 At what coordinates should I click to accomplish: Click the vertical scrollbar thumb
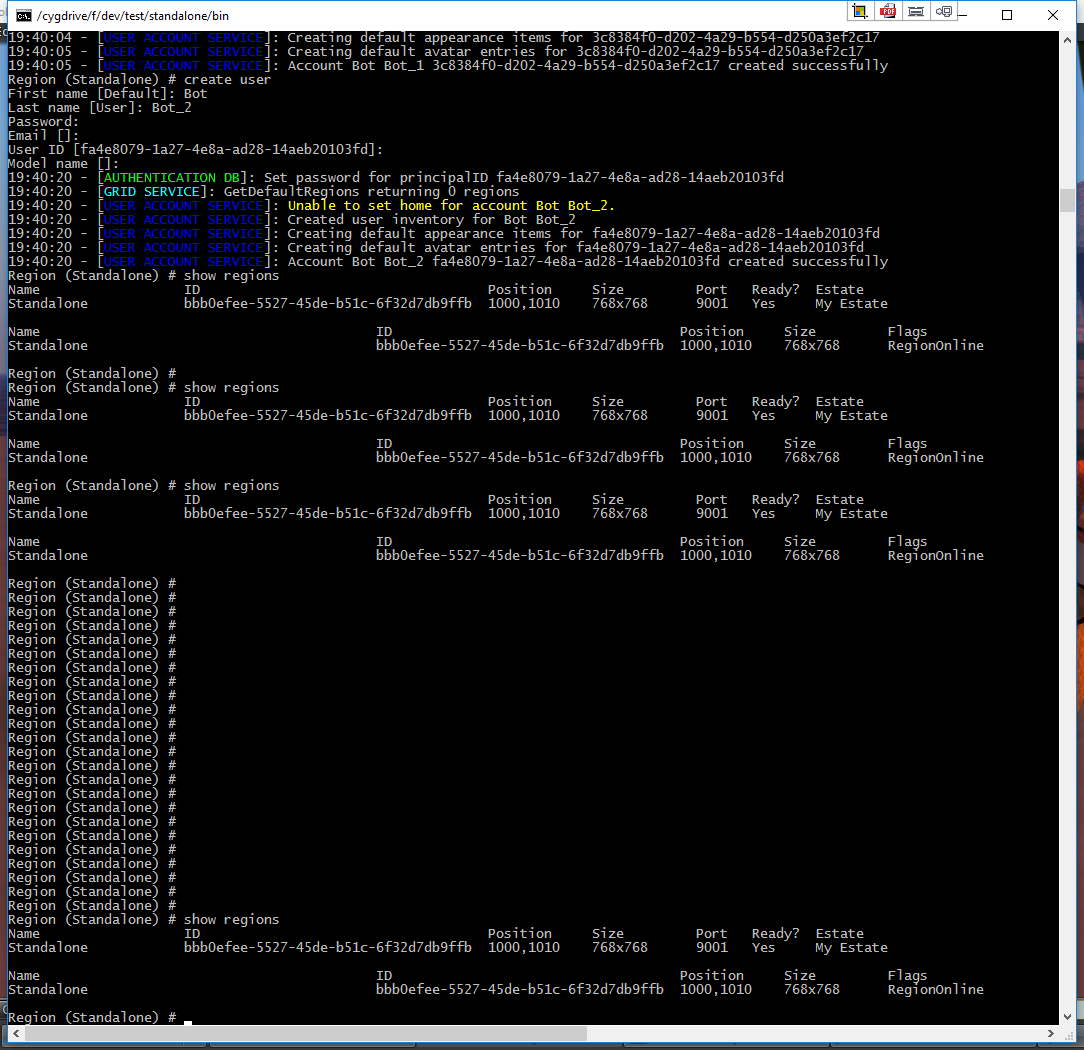[x=1067, y=200]
